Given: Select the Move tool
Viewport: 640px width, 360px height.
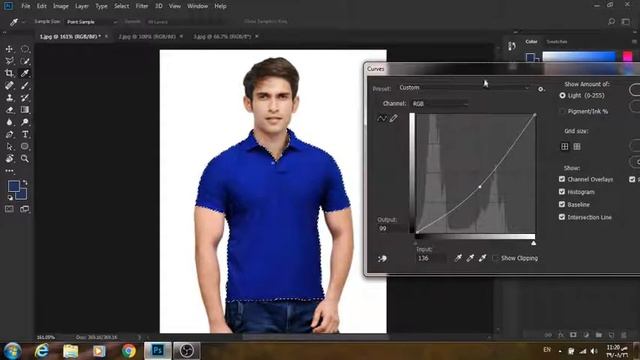Looking at the screenshot, I should click(9, 49).
